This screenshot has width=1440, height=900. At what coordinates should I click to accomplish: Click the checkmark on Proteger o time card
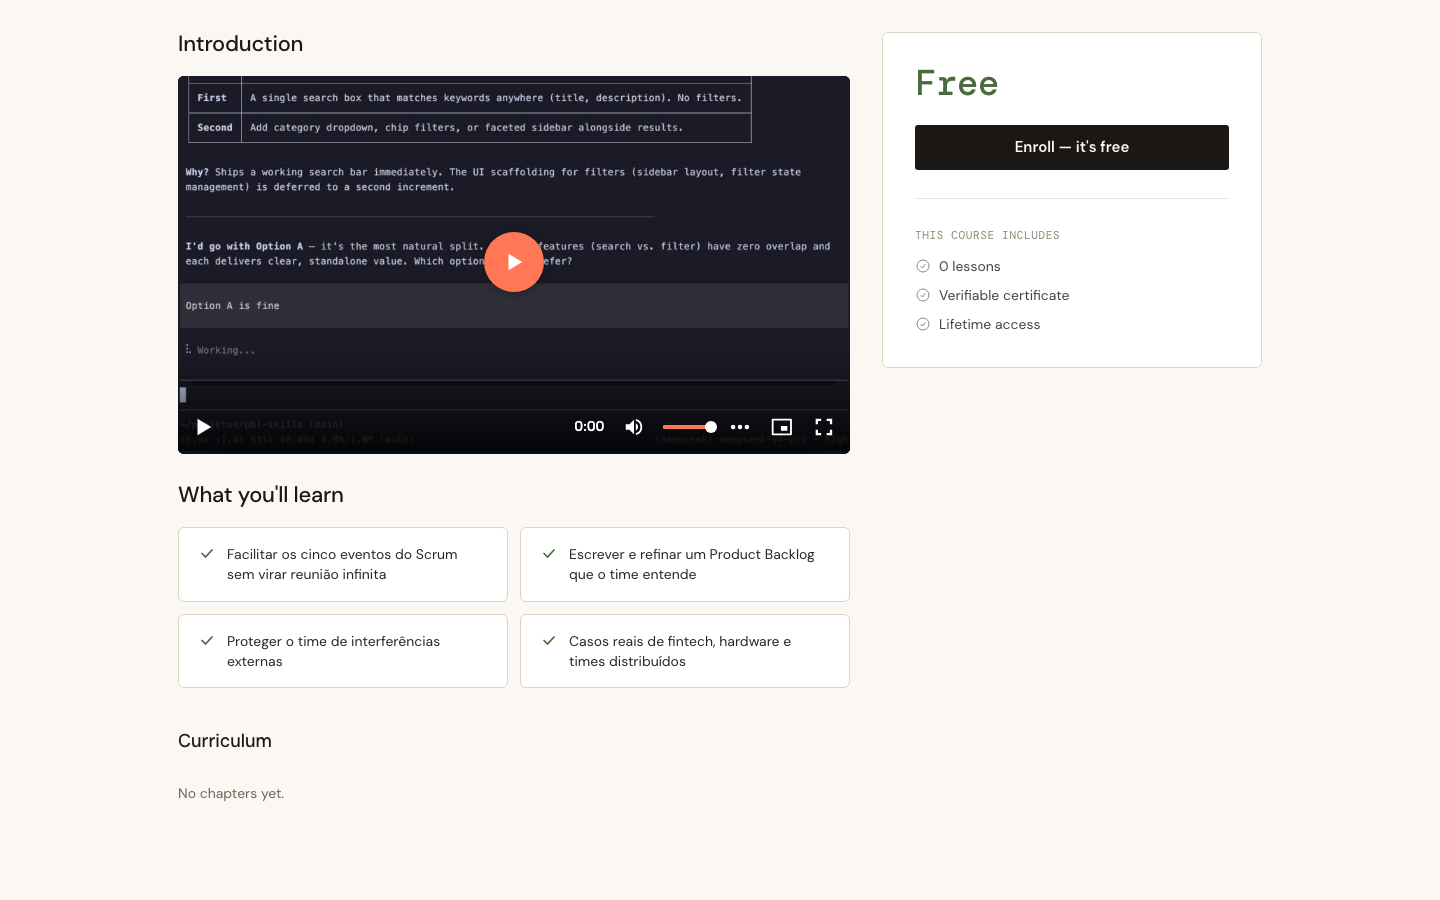(x=207, y=641)
